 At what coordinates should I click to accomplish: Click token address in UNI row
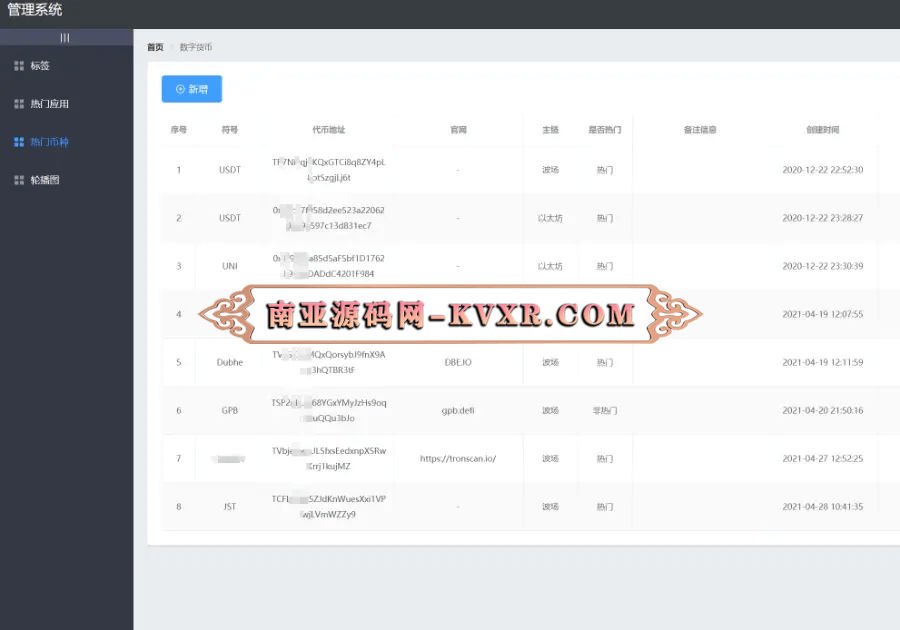[328, 266]
